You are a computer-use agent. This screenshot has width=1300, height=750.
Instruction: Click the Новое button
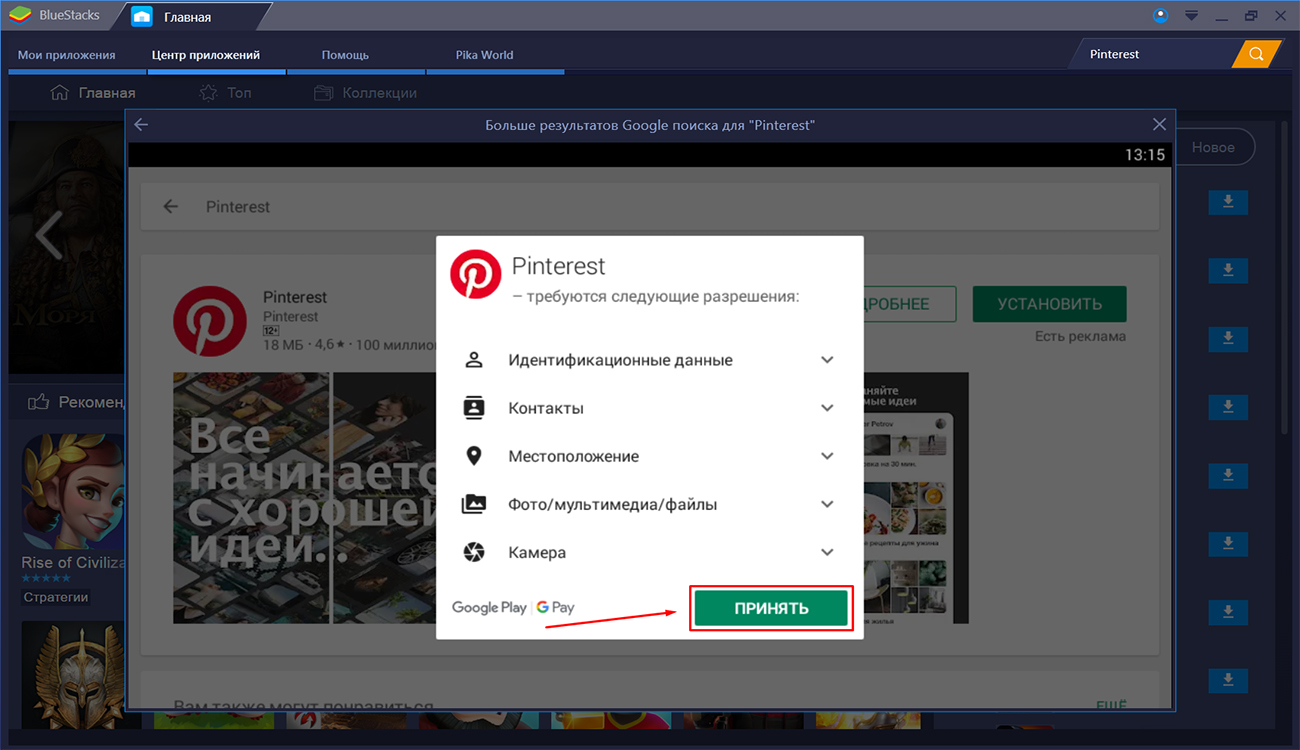click(x=1213, y=147)
